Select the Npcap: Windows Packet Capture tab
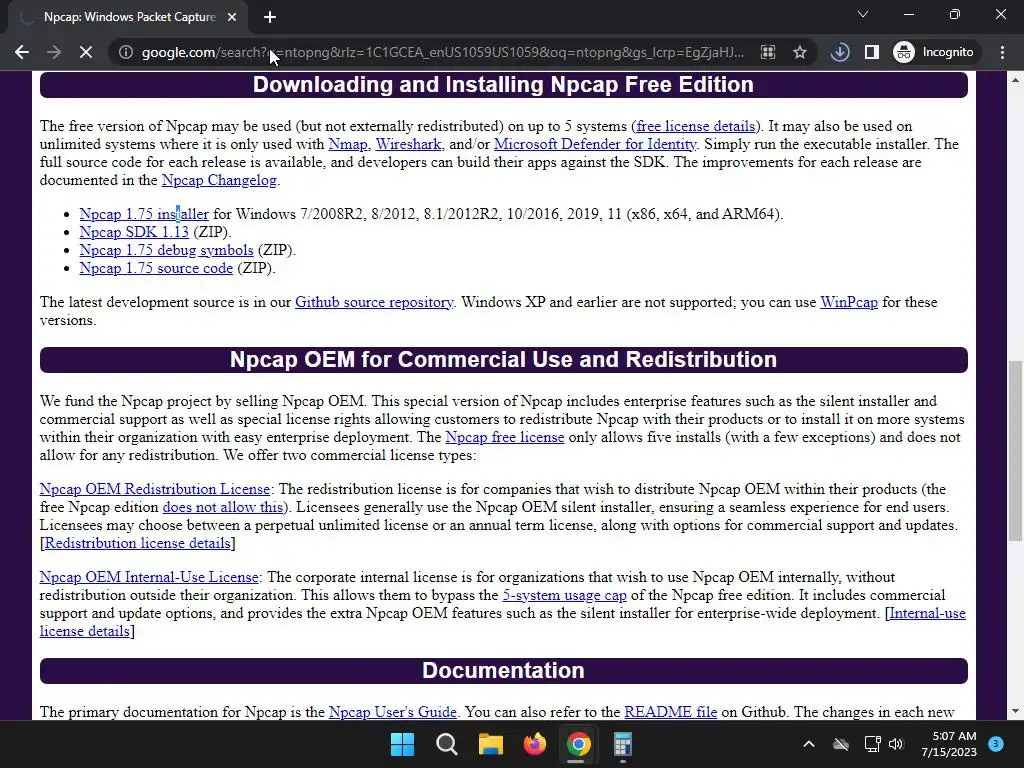The width and height of the screenshot is (1024, 768). (129, 17)
